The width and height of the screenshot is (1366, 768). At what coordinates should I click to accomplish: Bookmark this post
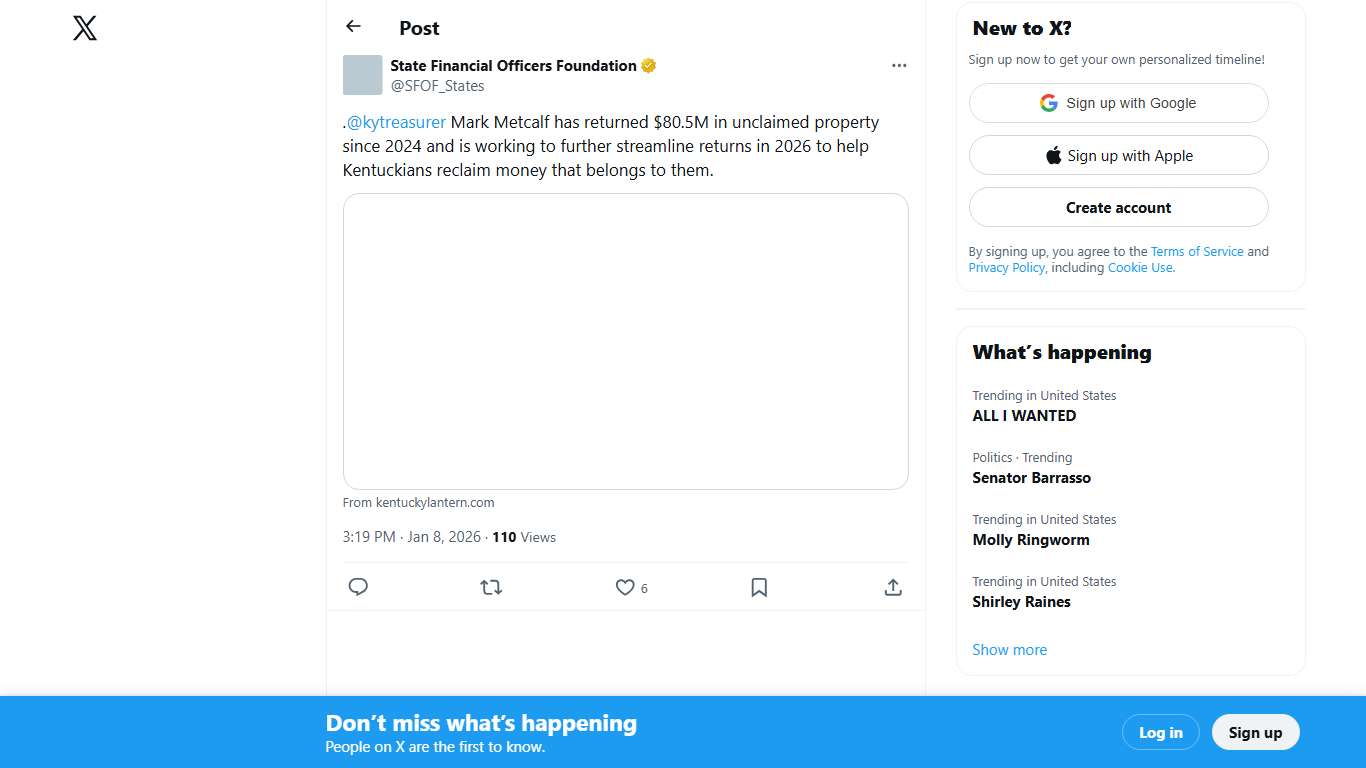pyautogui.click(x=759, y=587)
